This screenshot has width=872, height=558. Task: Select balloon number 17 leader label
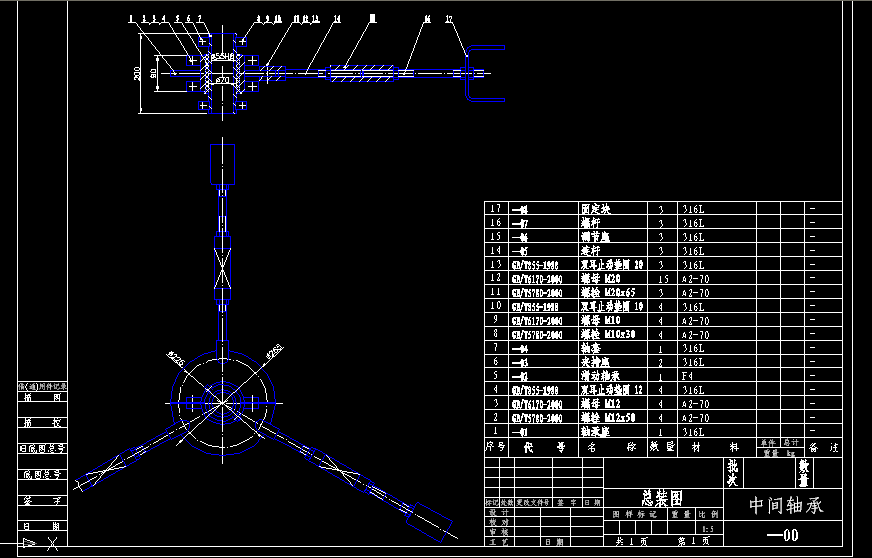coord(449,19)
